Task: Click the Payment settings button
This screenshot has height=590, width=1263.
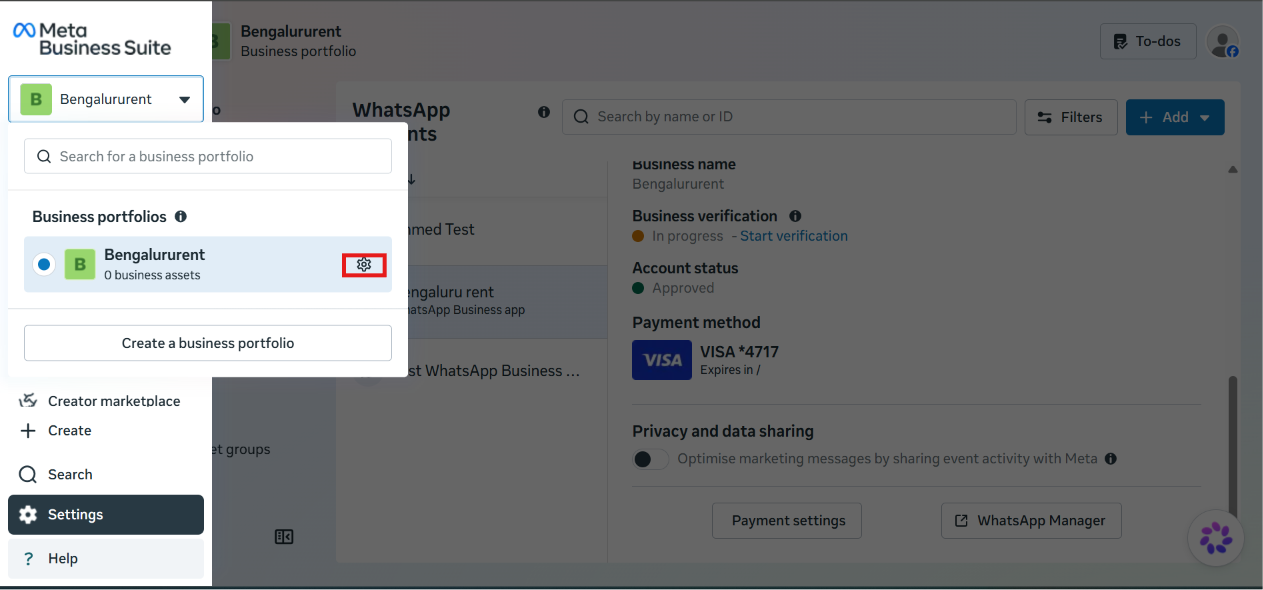Action: tap(788, 521)
